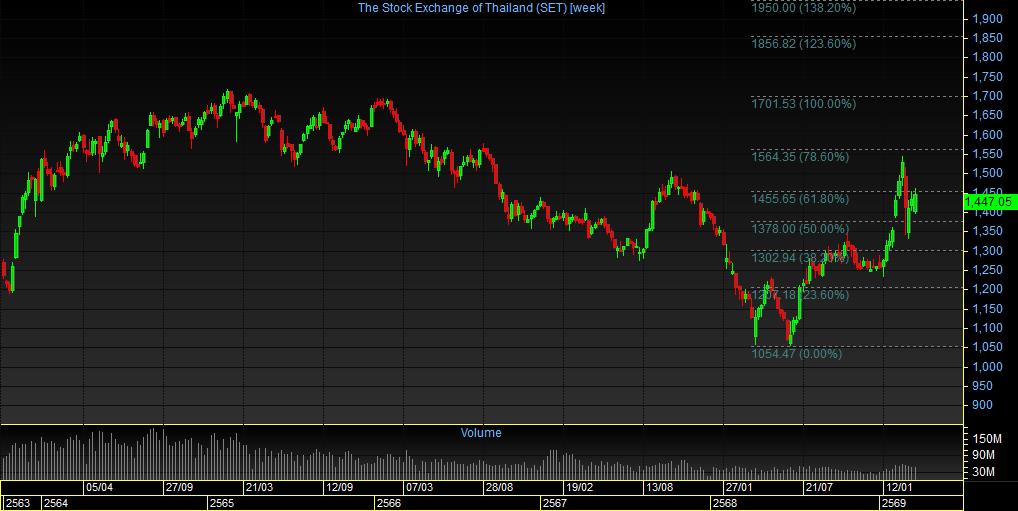This screenshot has height=511, width=1018.
Task: Click the 1701.53 (100.00%) Fibonacci level label
Action: point(803,103)
